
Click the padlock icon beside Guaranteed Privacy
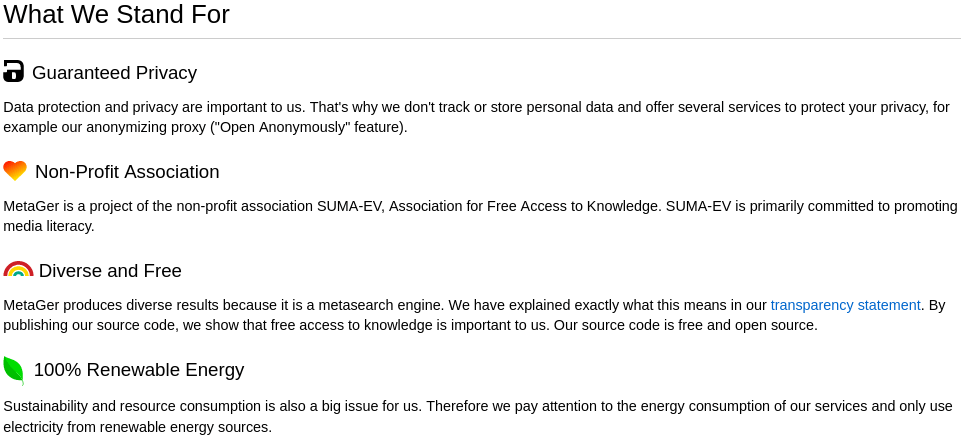(13, 71)
